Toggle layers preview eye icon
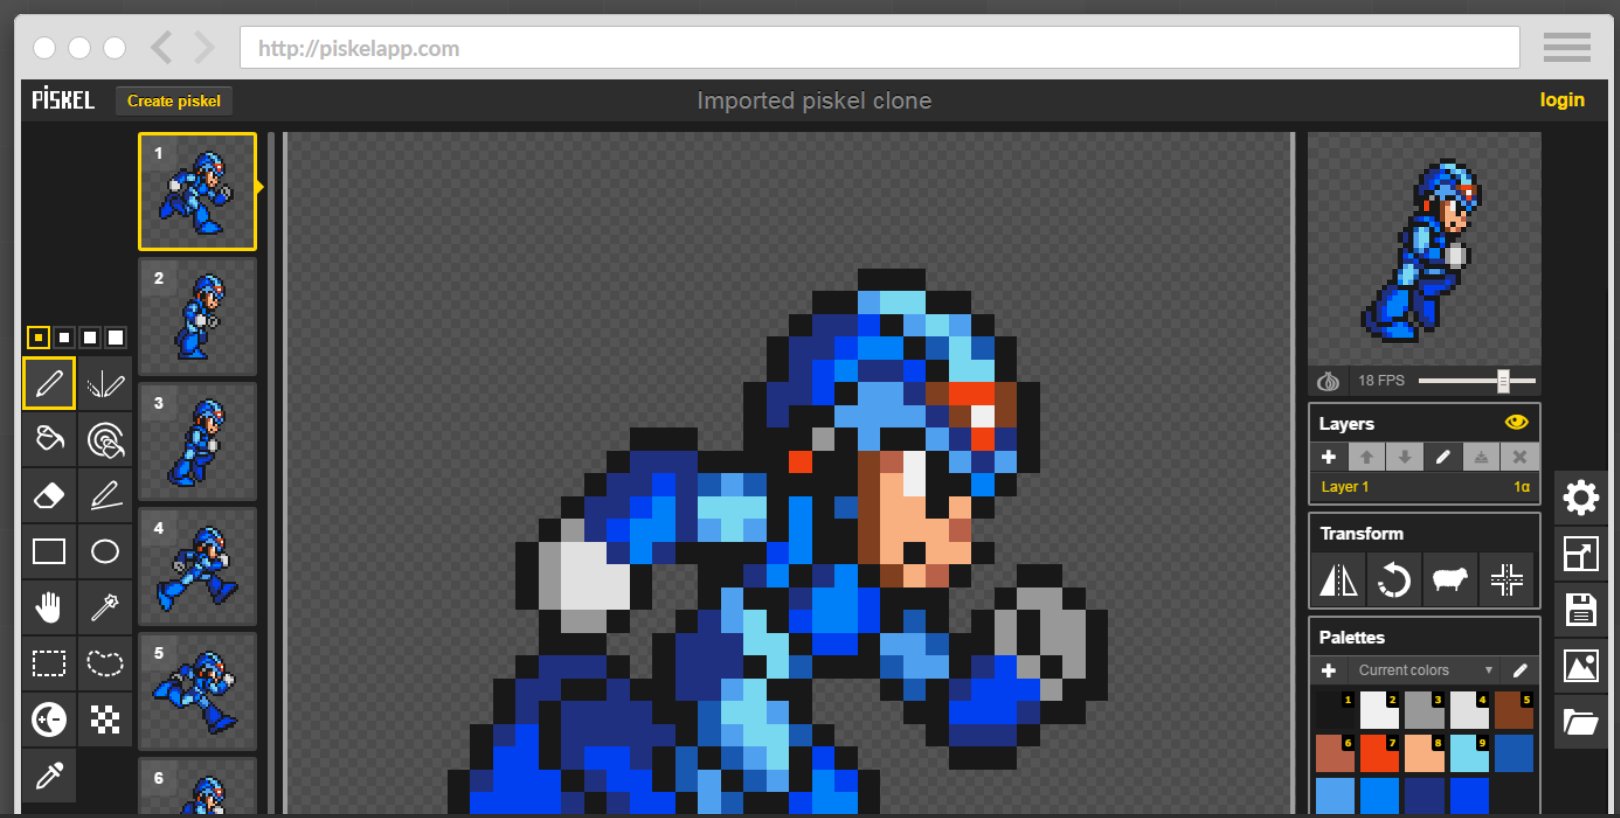This screenshot has height=818, width=1620. [1516, 422]
